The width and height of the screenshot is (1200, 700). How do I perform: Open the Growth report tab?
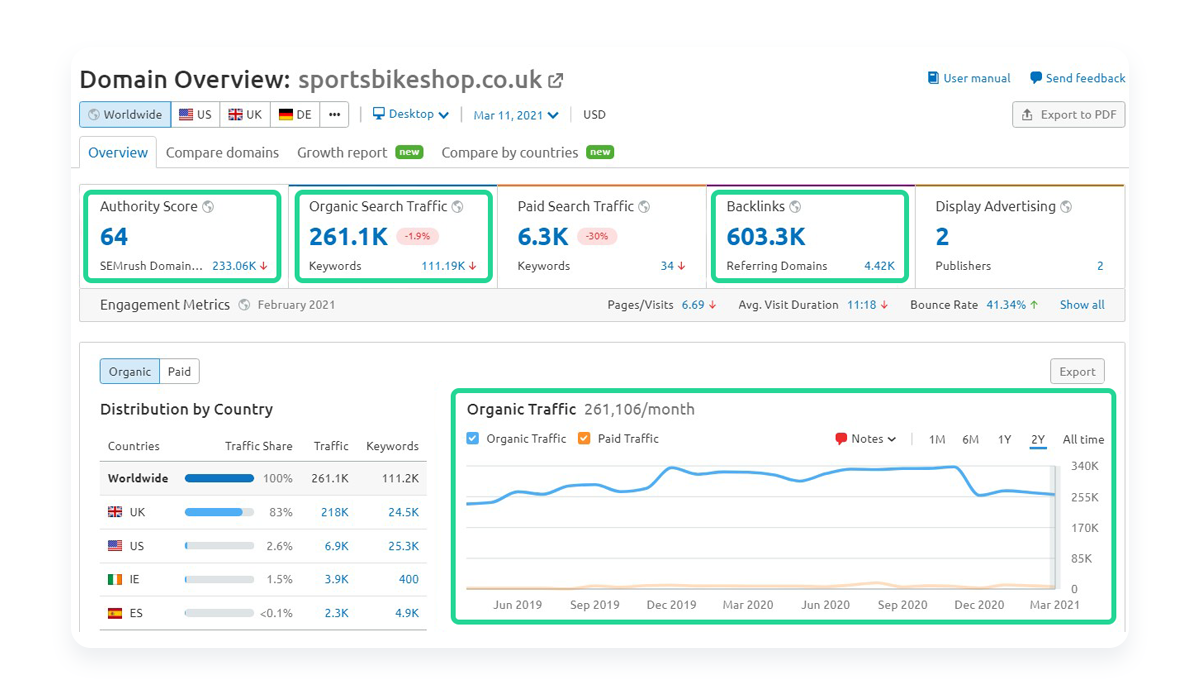coord(360,153)
